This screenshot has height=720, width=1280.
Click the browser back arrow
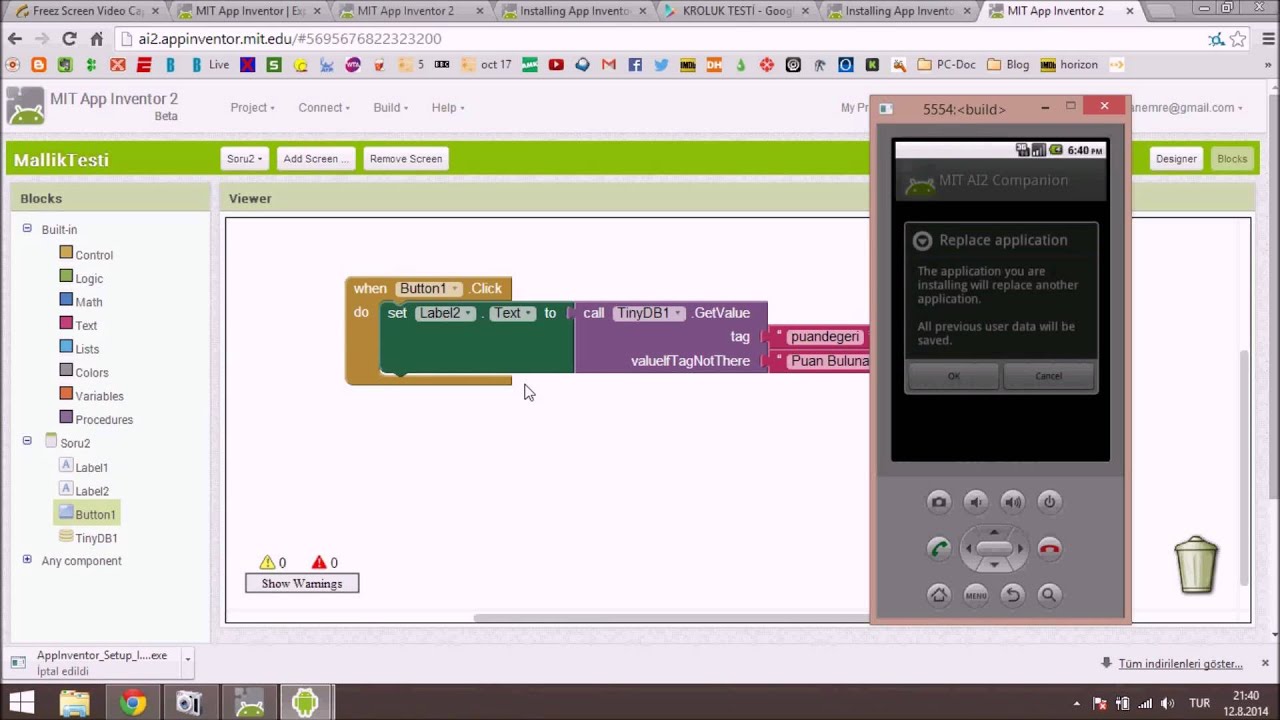point(15,39)
